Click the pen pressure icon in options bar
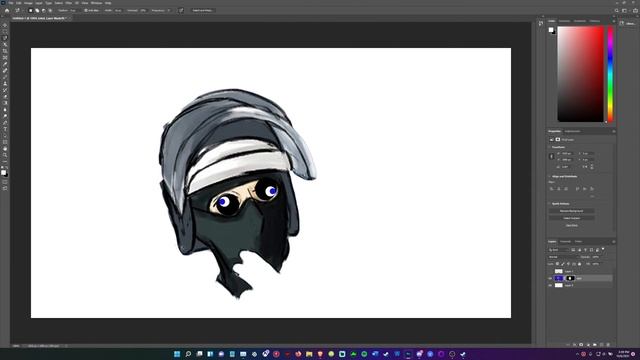The height and width of the screenshot is (360, 640). tap(181, 10)
